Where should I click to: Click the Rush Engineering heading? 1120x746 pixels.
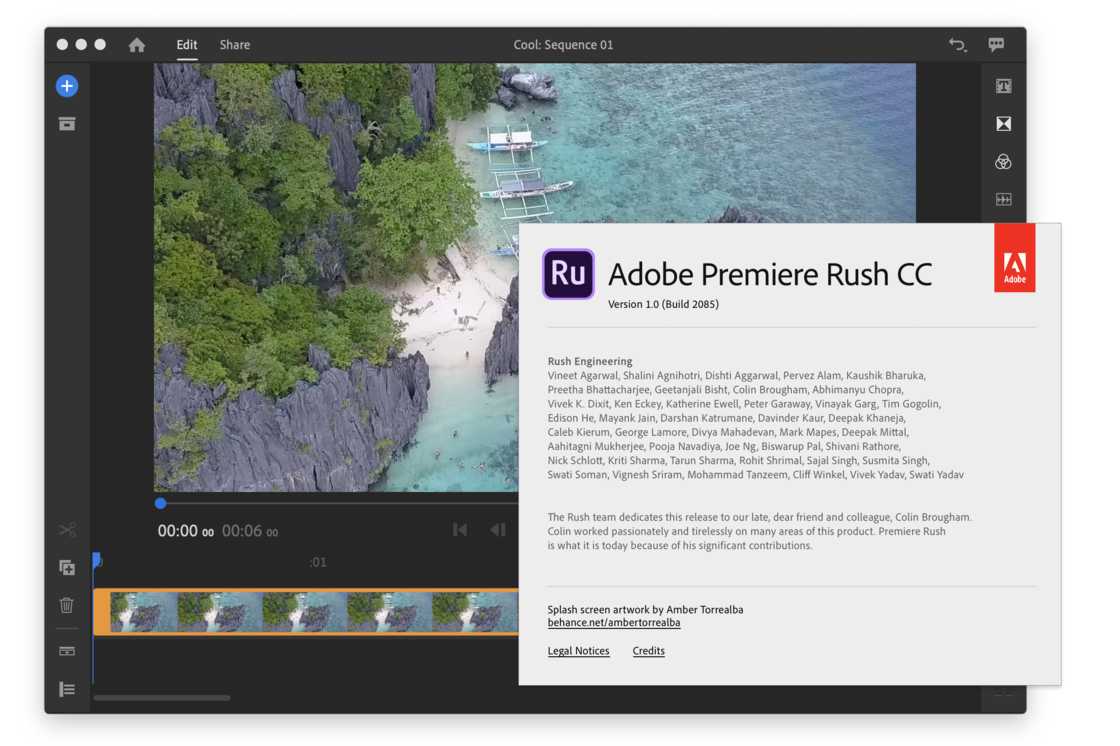pyautogui.click(x=590, y=362)
